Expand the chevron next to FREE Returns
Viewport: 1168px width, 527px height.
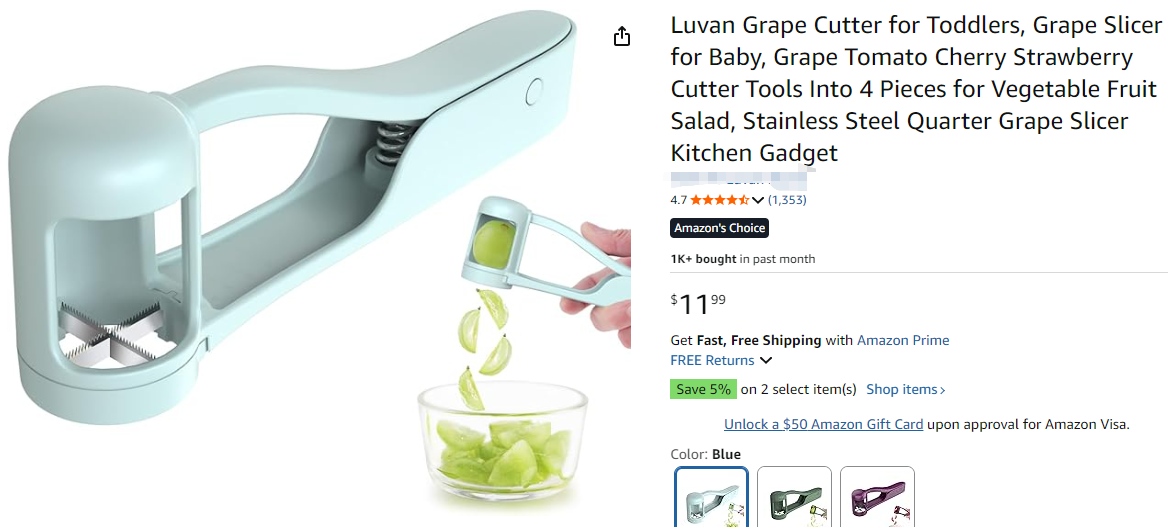pos(766,361)
